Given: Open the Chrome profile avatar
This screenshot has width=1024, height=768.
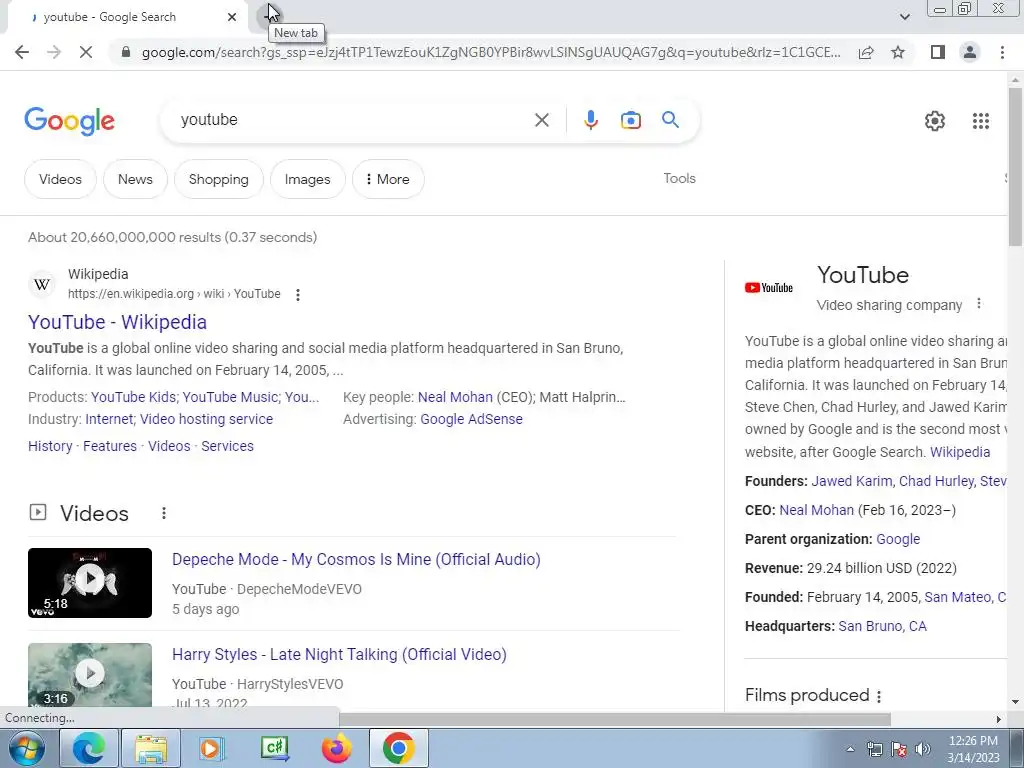Looking at the screenshot, I should pyautogui.click(x=970, y=52).
